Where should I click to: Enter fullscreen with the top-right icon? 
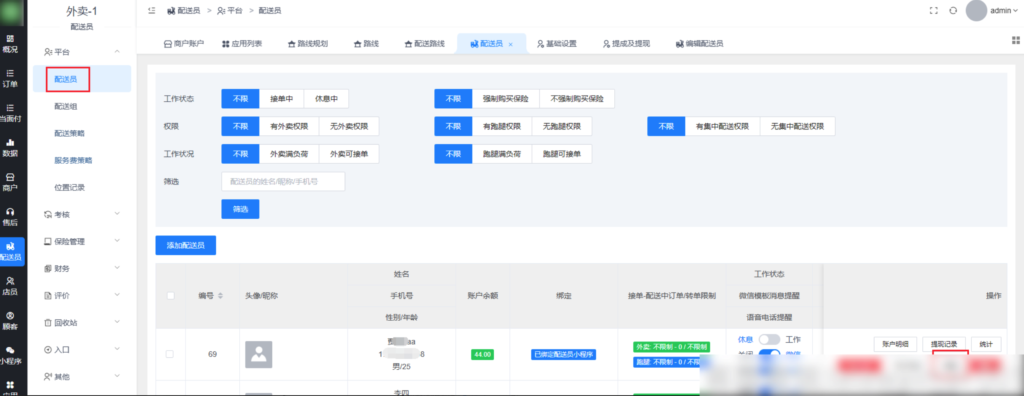(x=933, y=10)
